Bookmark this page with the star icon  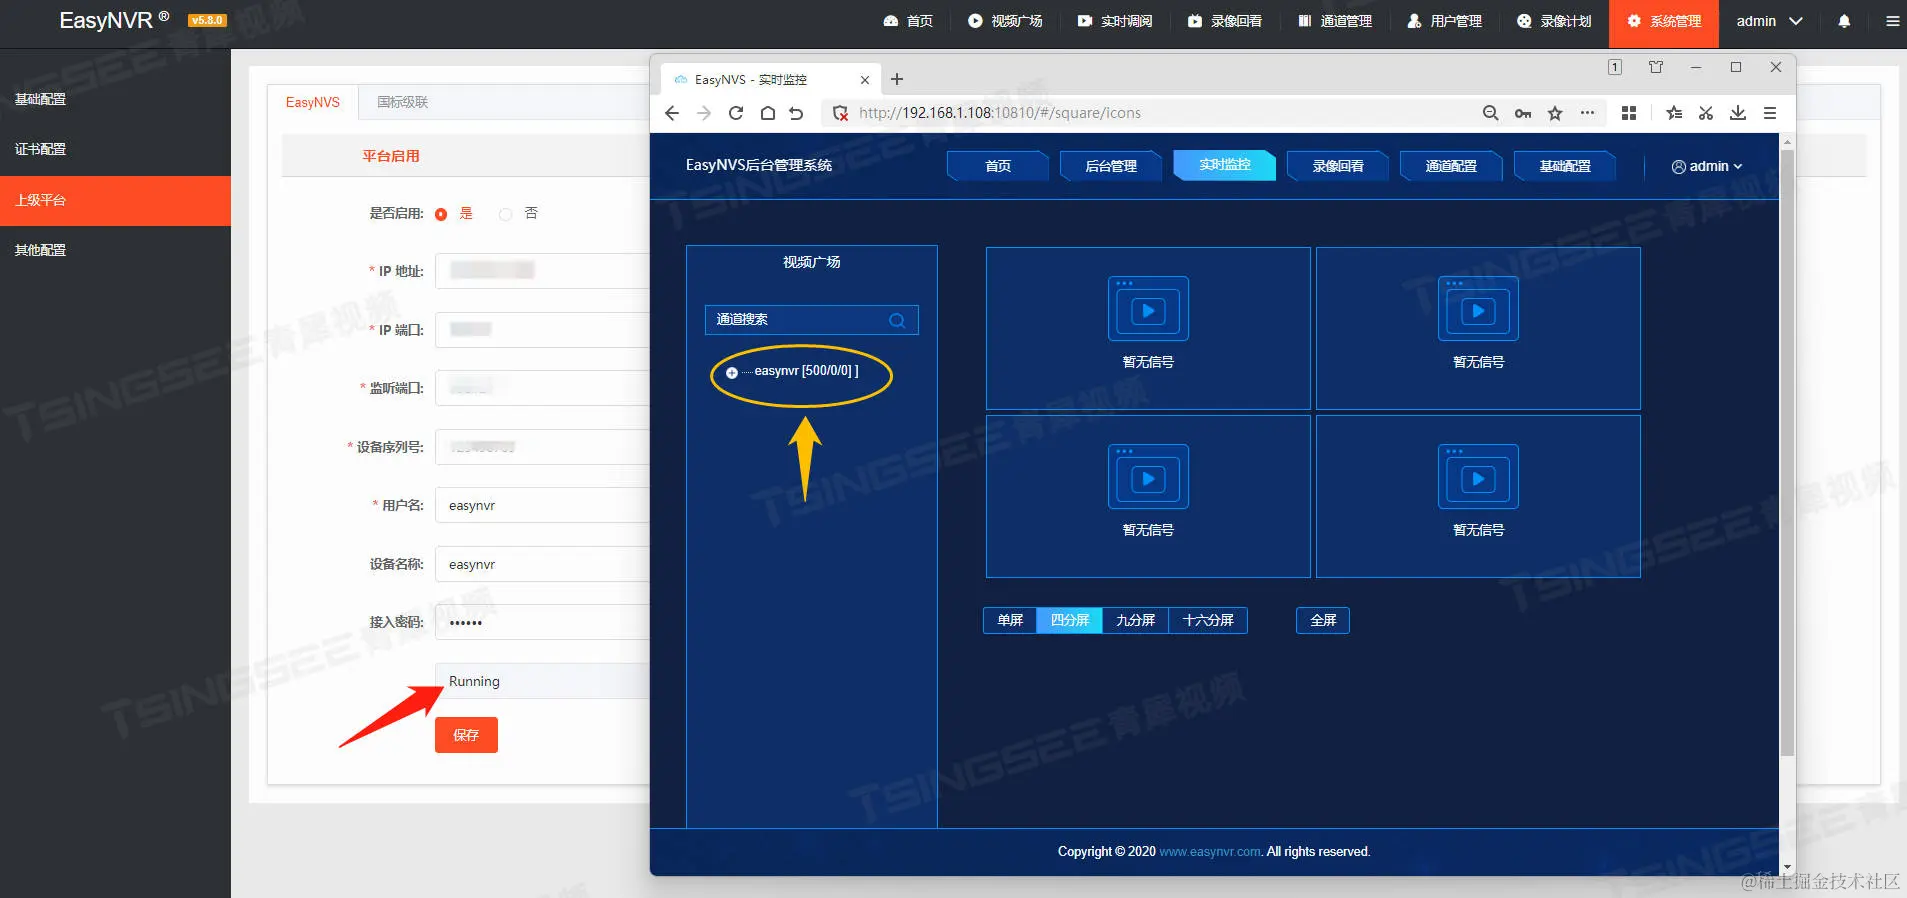click(x=1555, y=113)
